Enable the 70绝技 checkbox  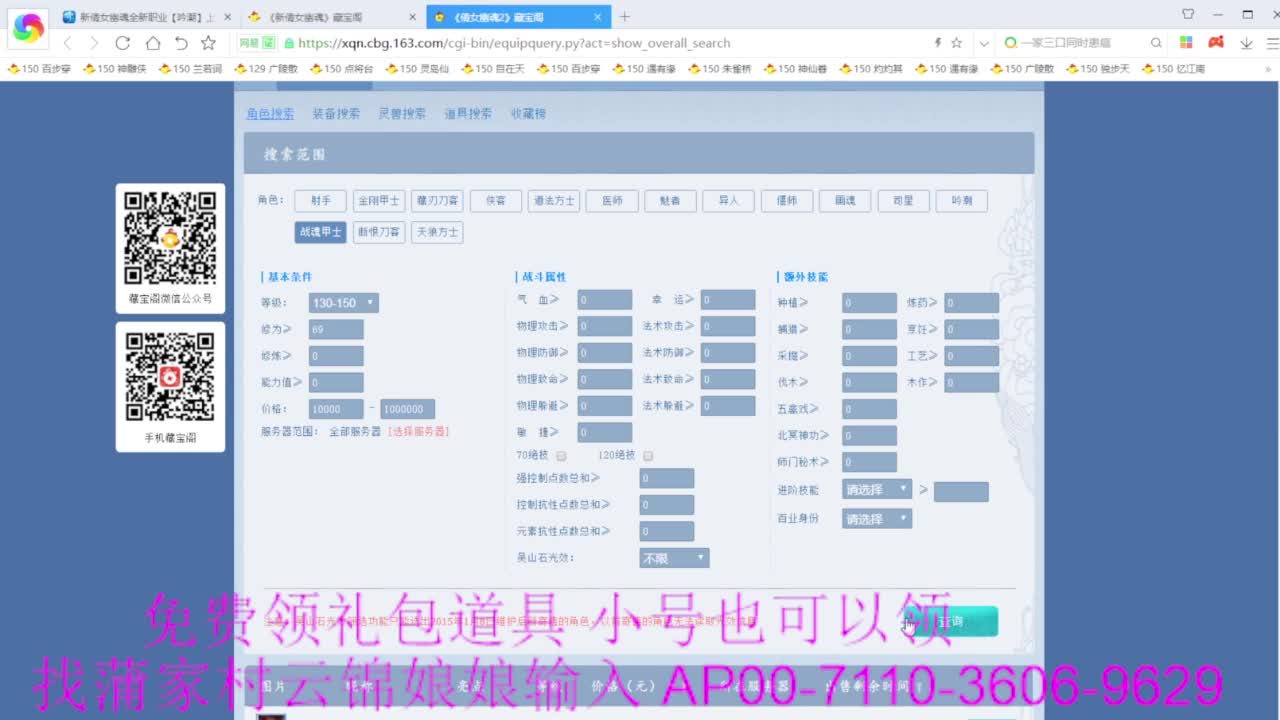coord(562,455)
